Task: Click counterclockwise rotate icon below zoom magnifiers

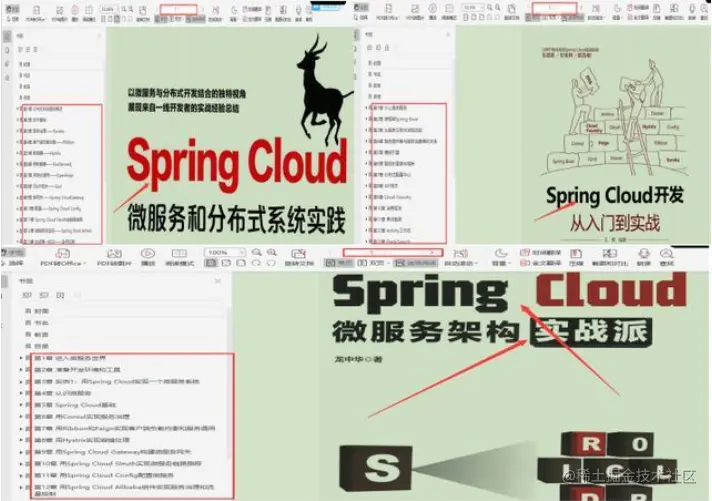Action: coord(257,263)
